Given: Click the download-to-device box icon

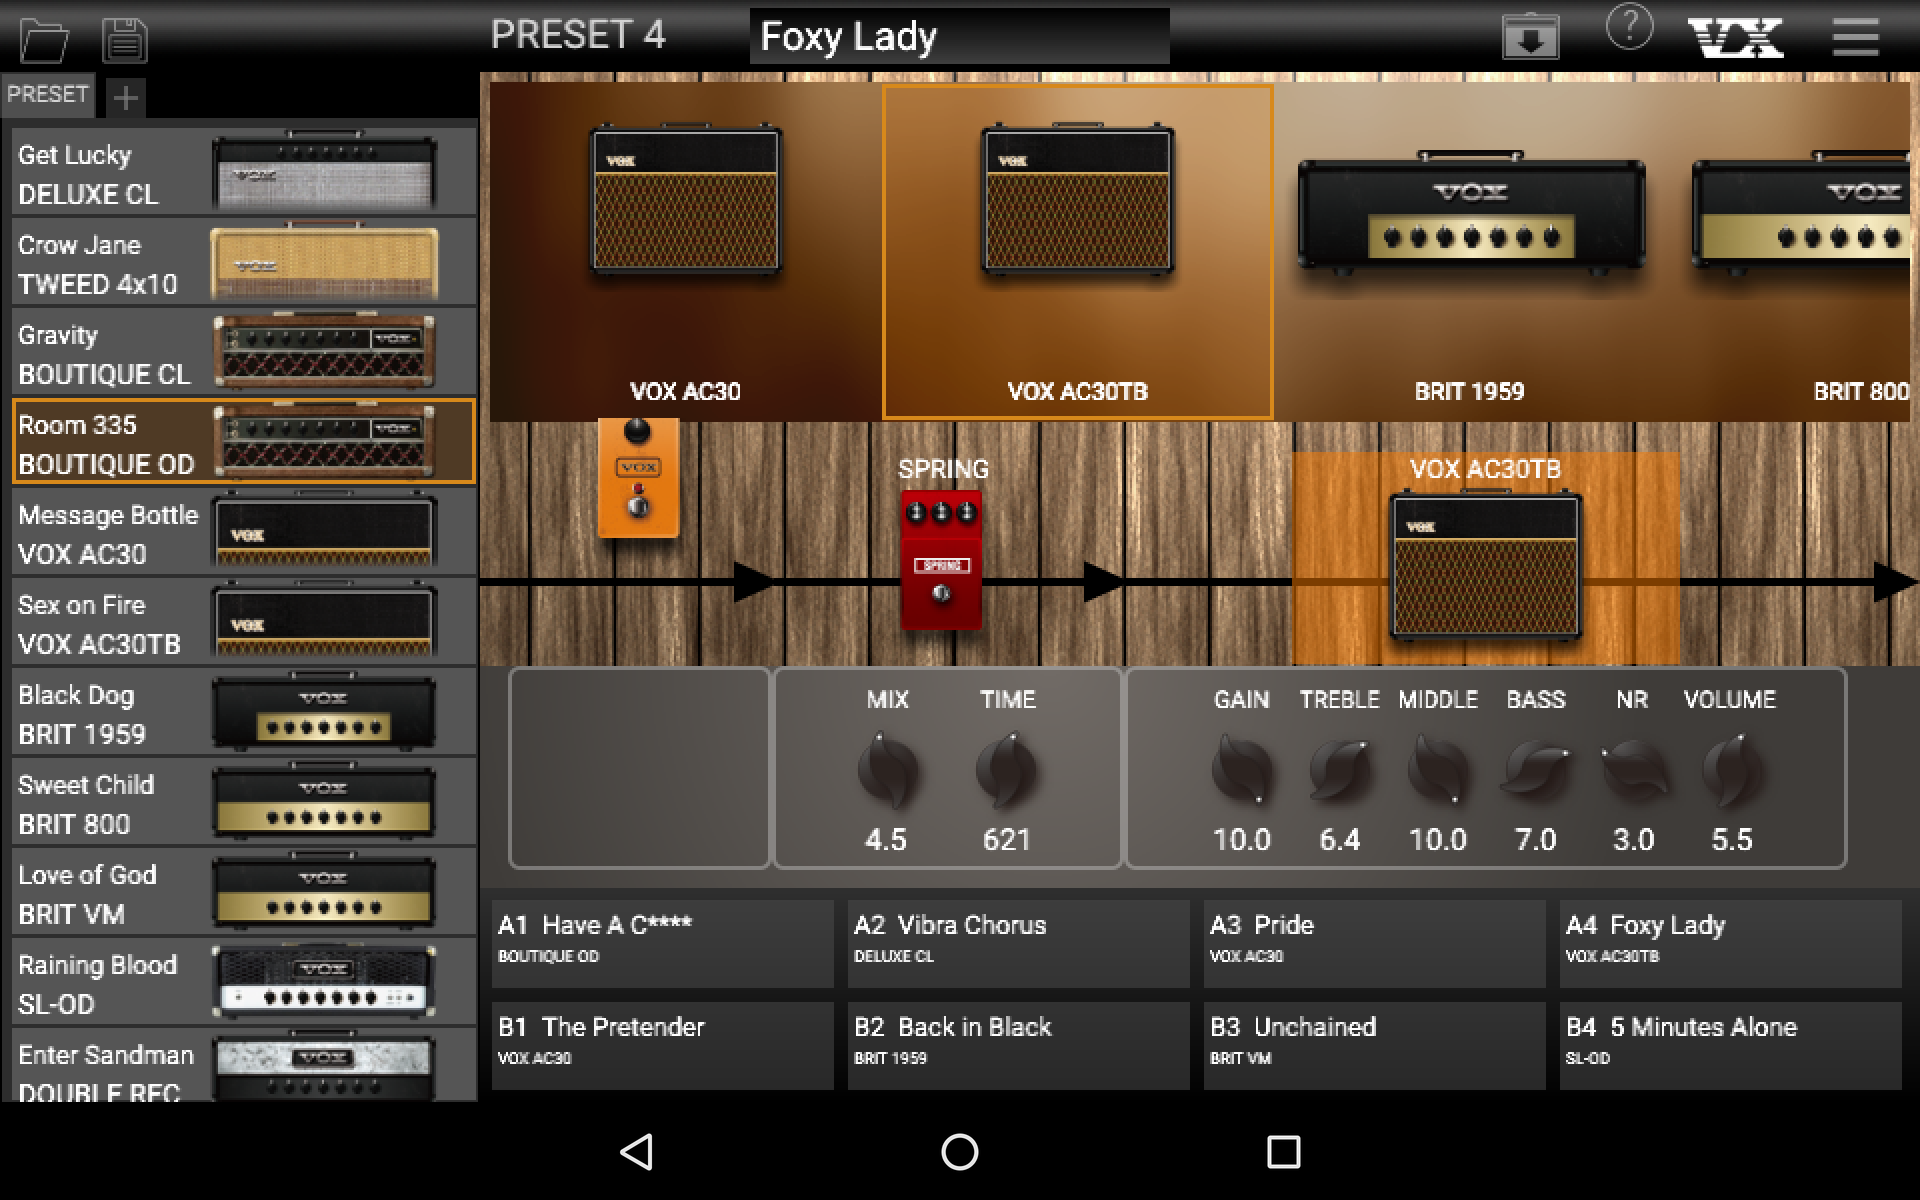Looking at the screenshot, I should (x=1530, y=38).
